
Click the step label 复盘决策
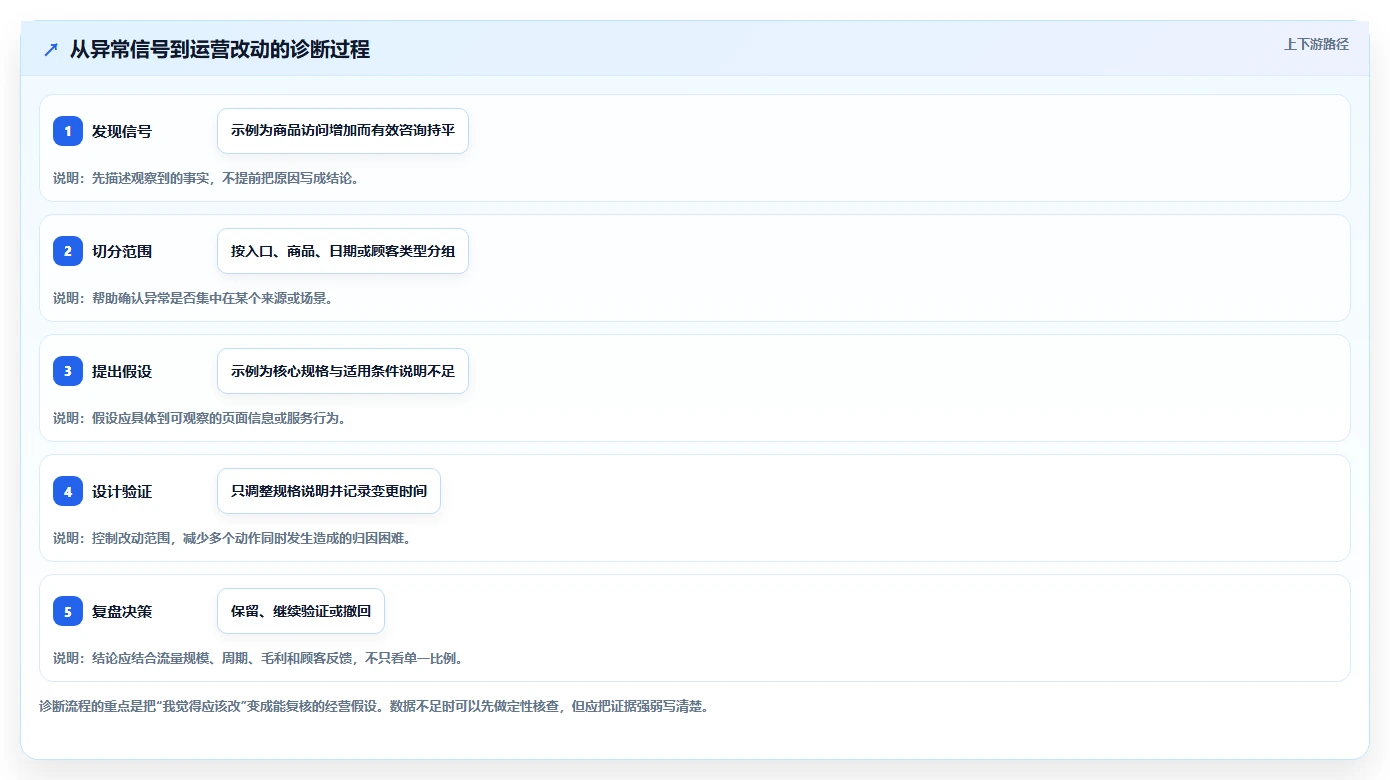122,612
